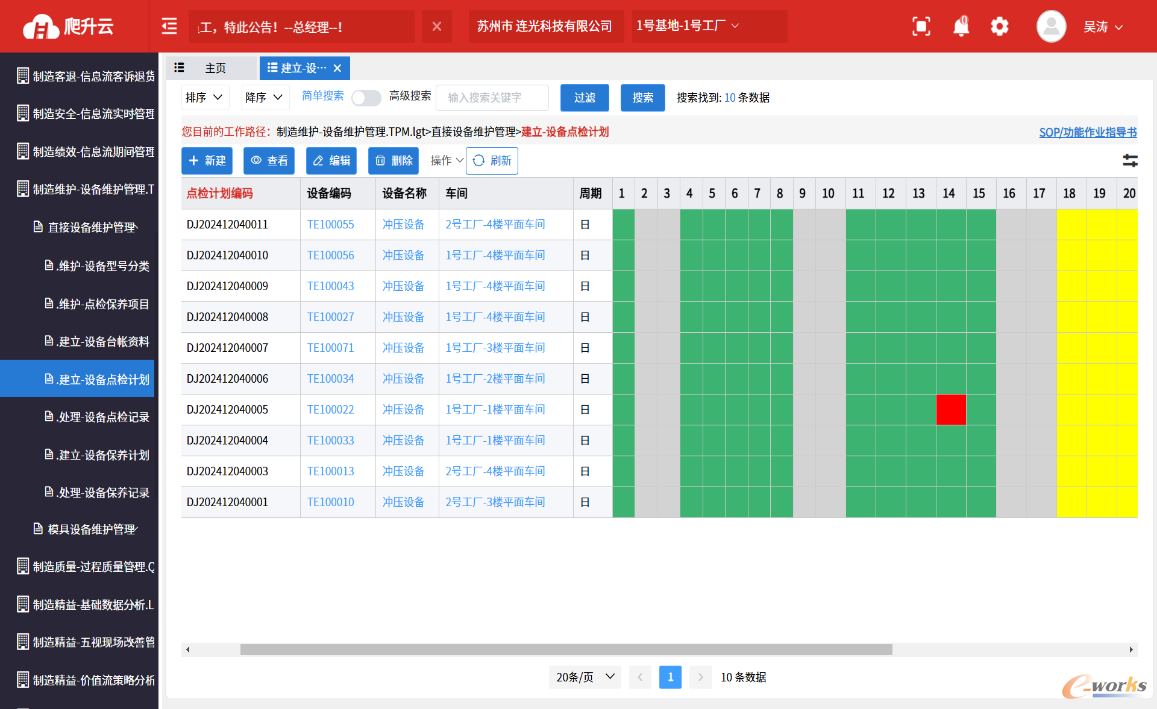Click the search keyword input field
1157x709 pixels.
coord(492,98)
